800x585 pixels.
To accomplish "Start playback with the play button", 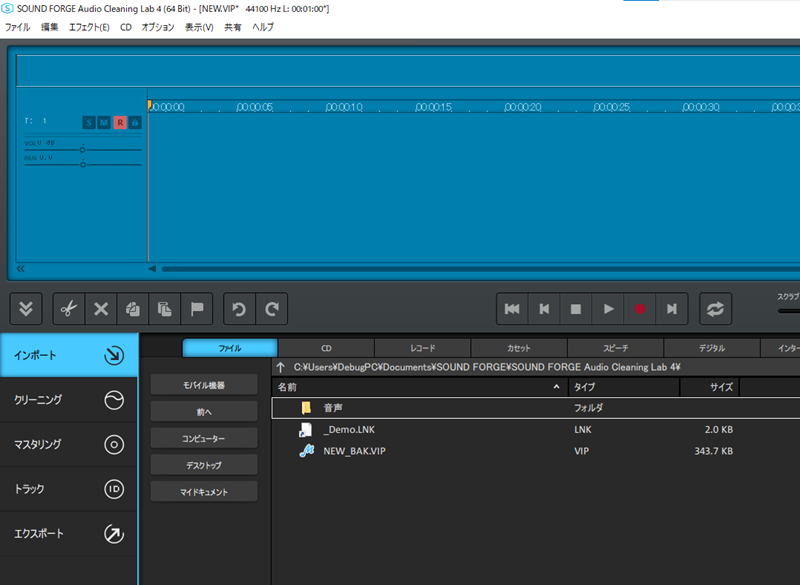I will pyautogui.click(x=608, y=309).
